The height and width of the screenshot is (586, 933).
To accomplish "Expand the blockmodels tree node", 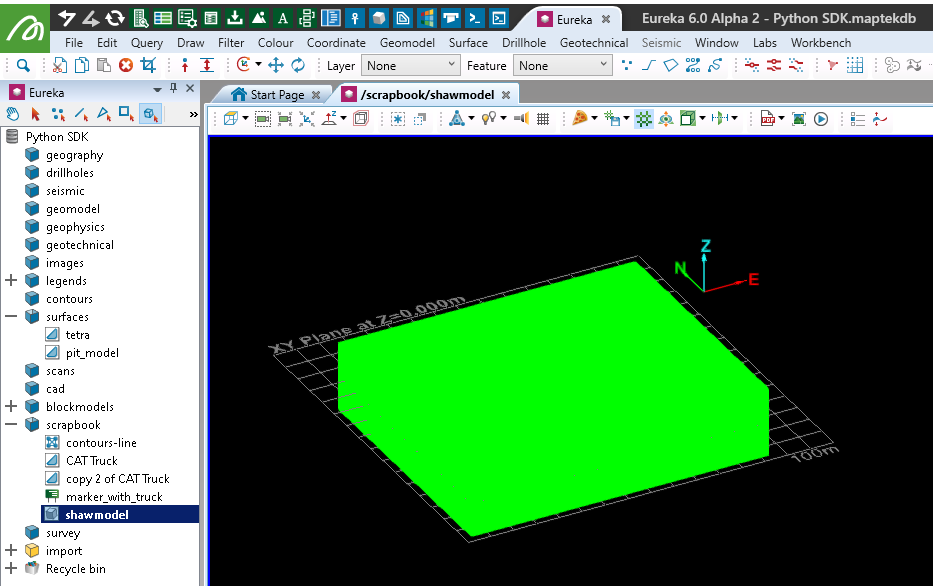I will (x=12, y=407).
